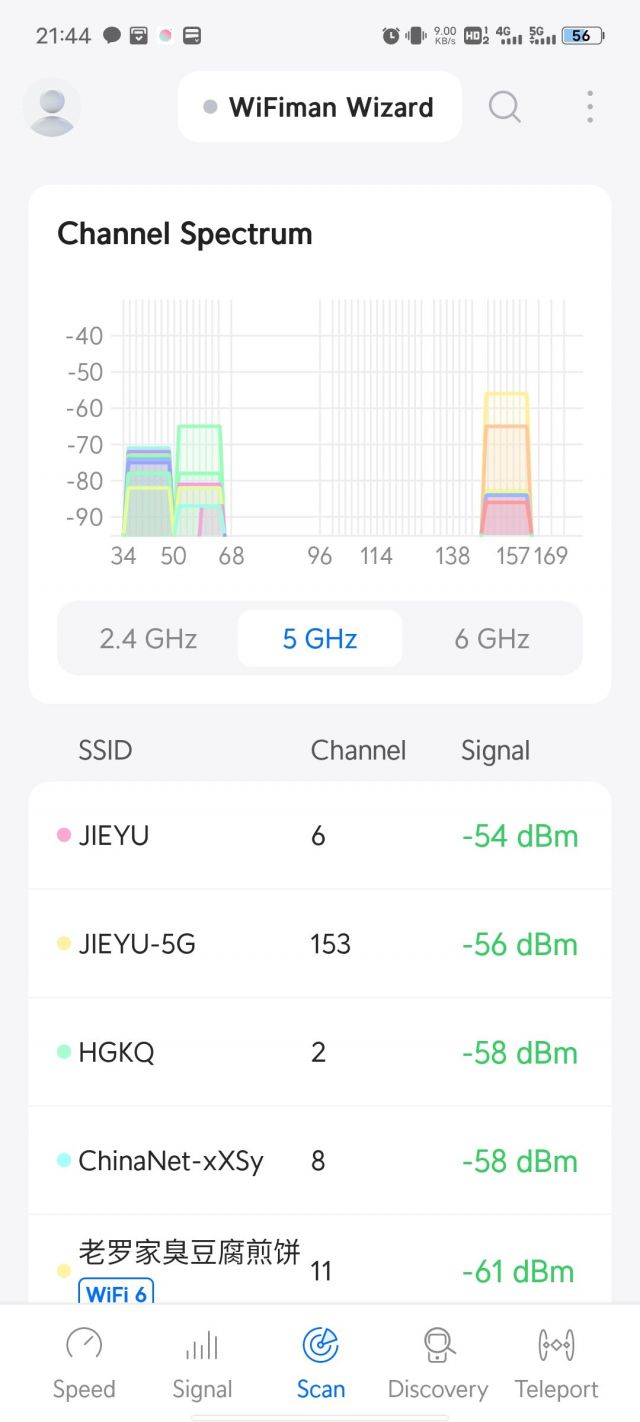Select the ChinaNet-xXSy network row
This screenshot has width=640, height=1422.
point(320,1161)
